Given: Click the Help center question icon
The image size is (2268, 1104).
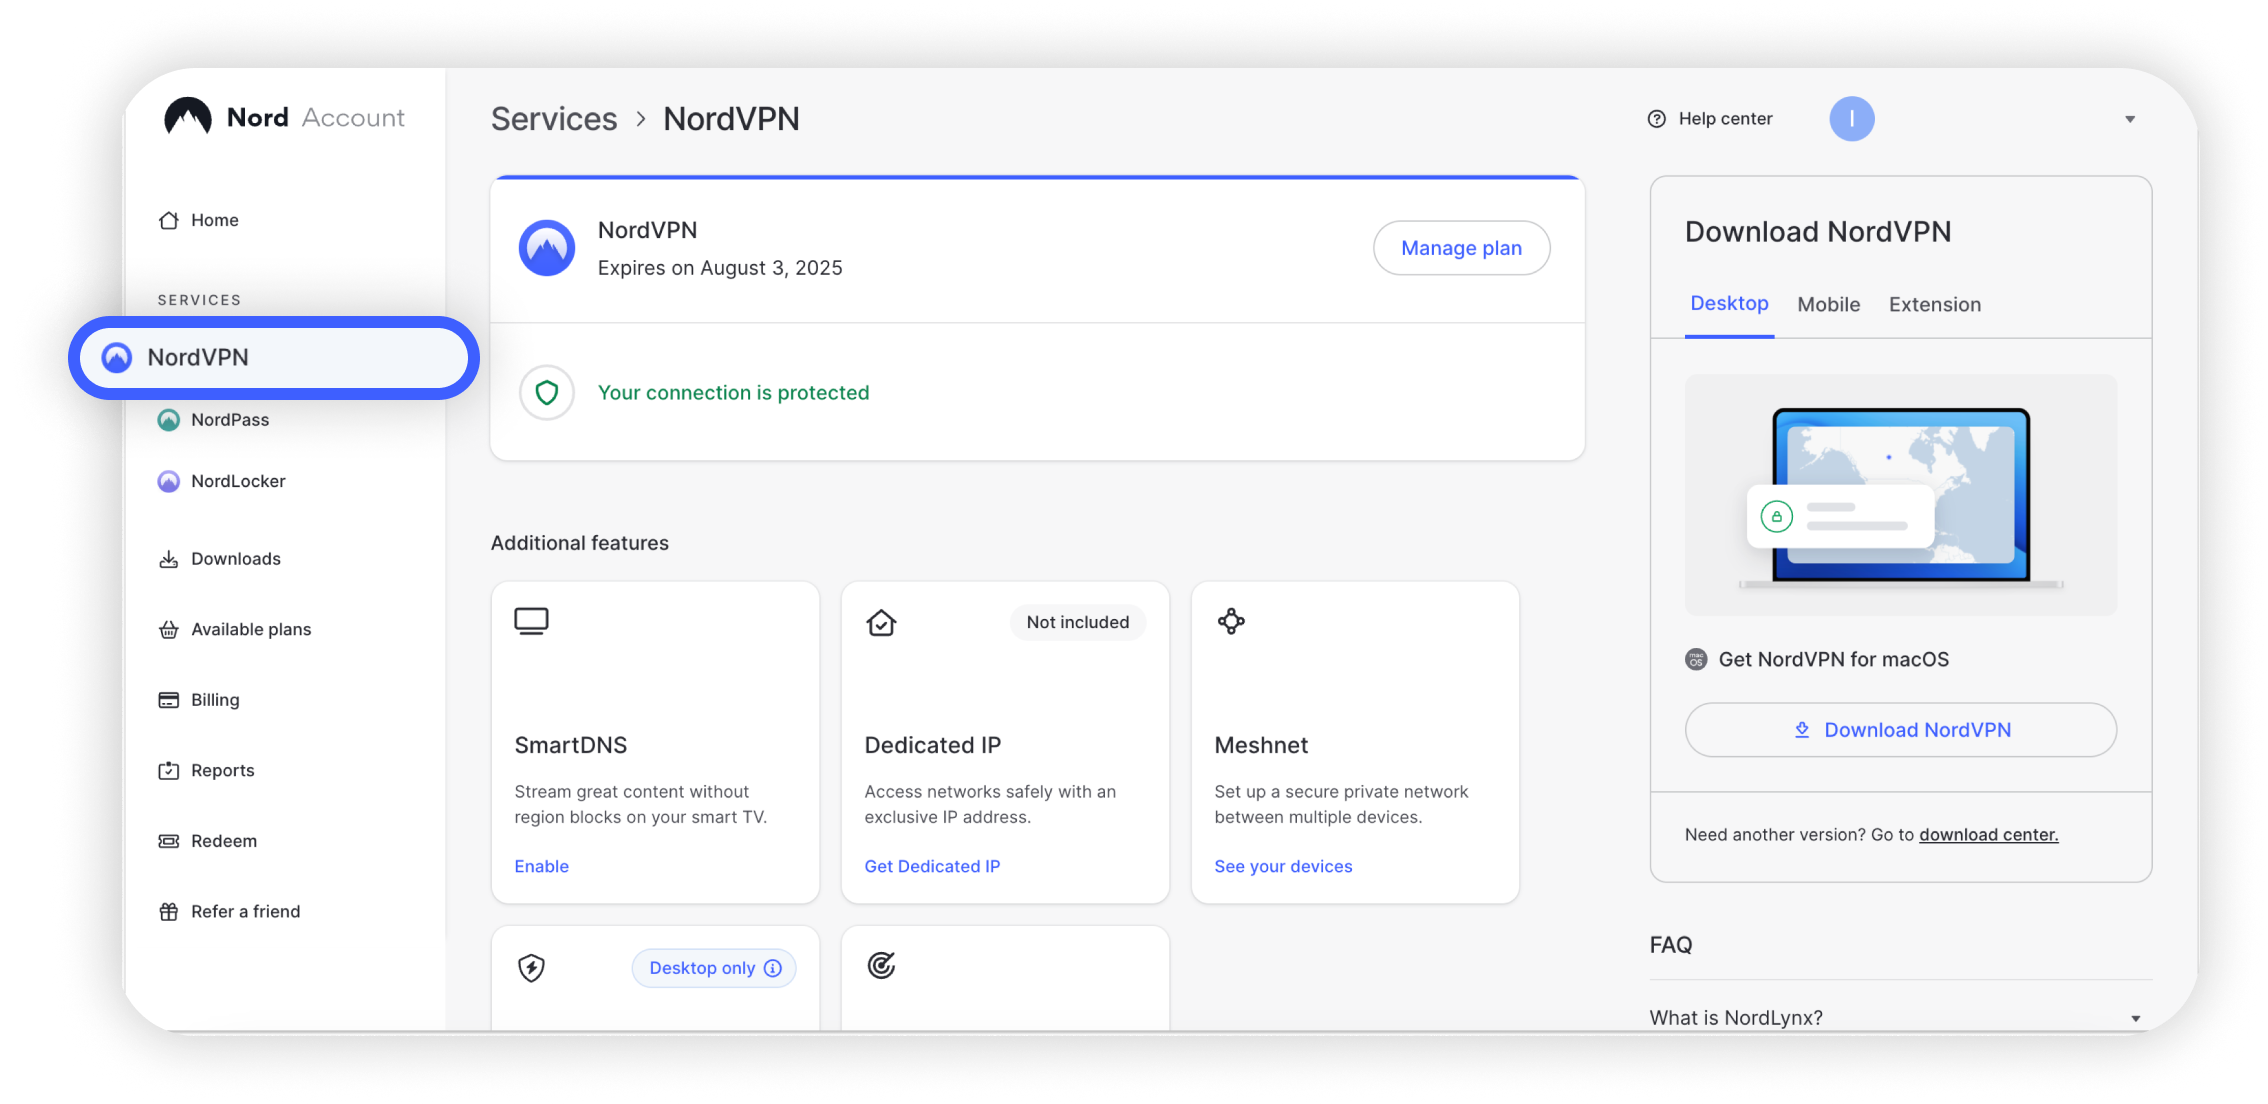Looking at the screenshot, I should click(x=1657, y=119).
